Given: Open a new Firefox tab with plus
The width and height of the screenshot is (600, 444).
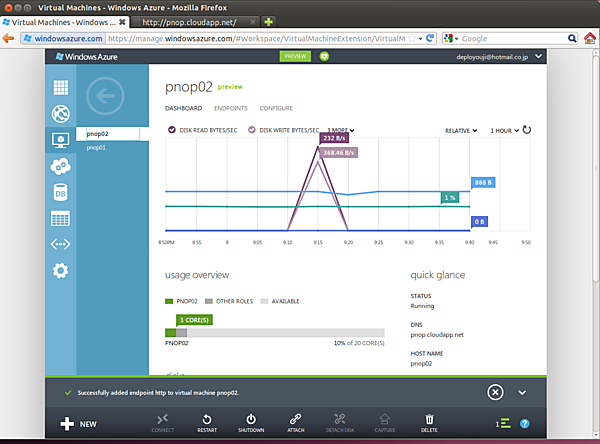Looking at the screenshot, I should [269, 22].
